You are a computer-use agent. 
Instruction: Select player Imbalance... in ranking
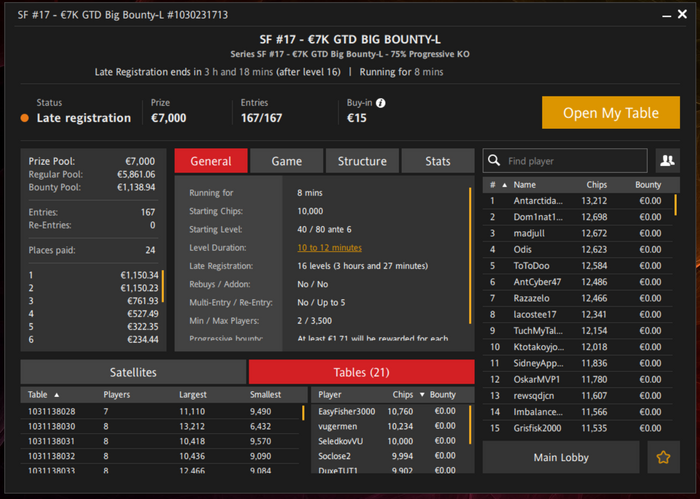coord(577,412)
